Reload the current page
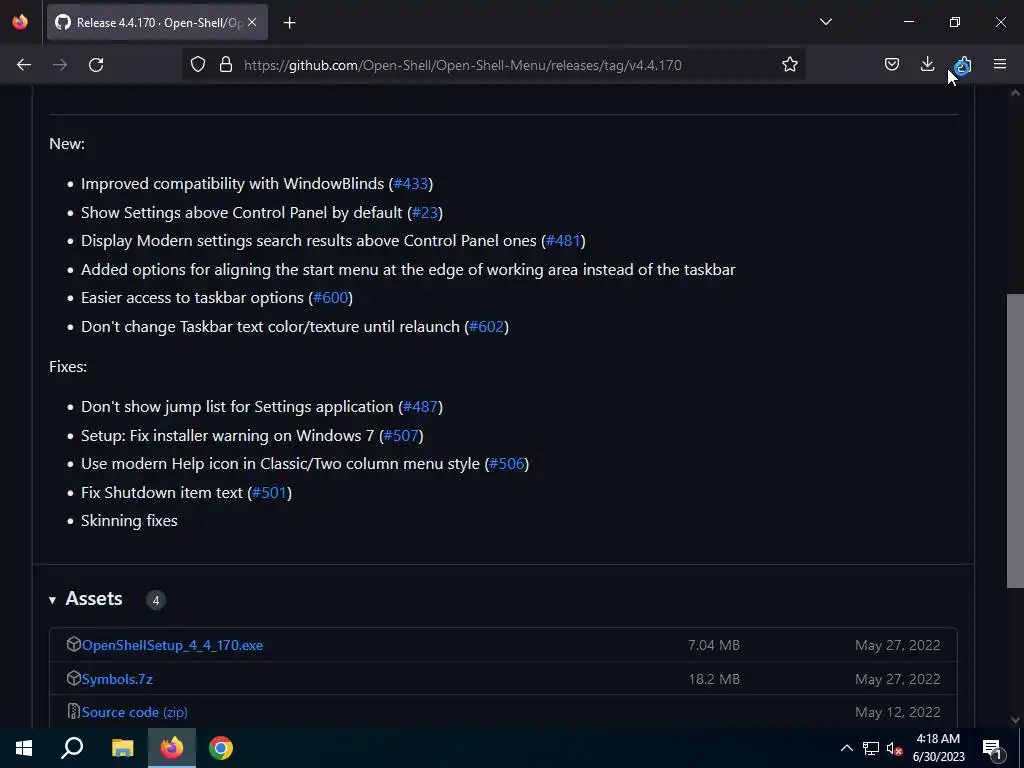 tap(96, 65)
